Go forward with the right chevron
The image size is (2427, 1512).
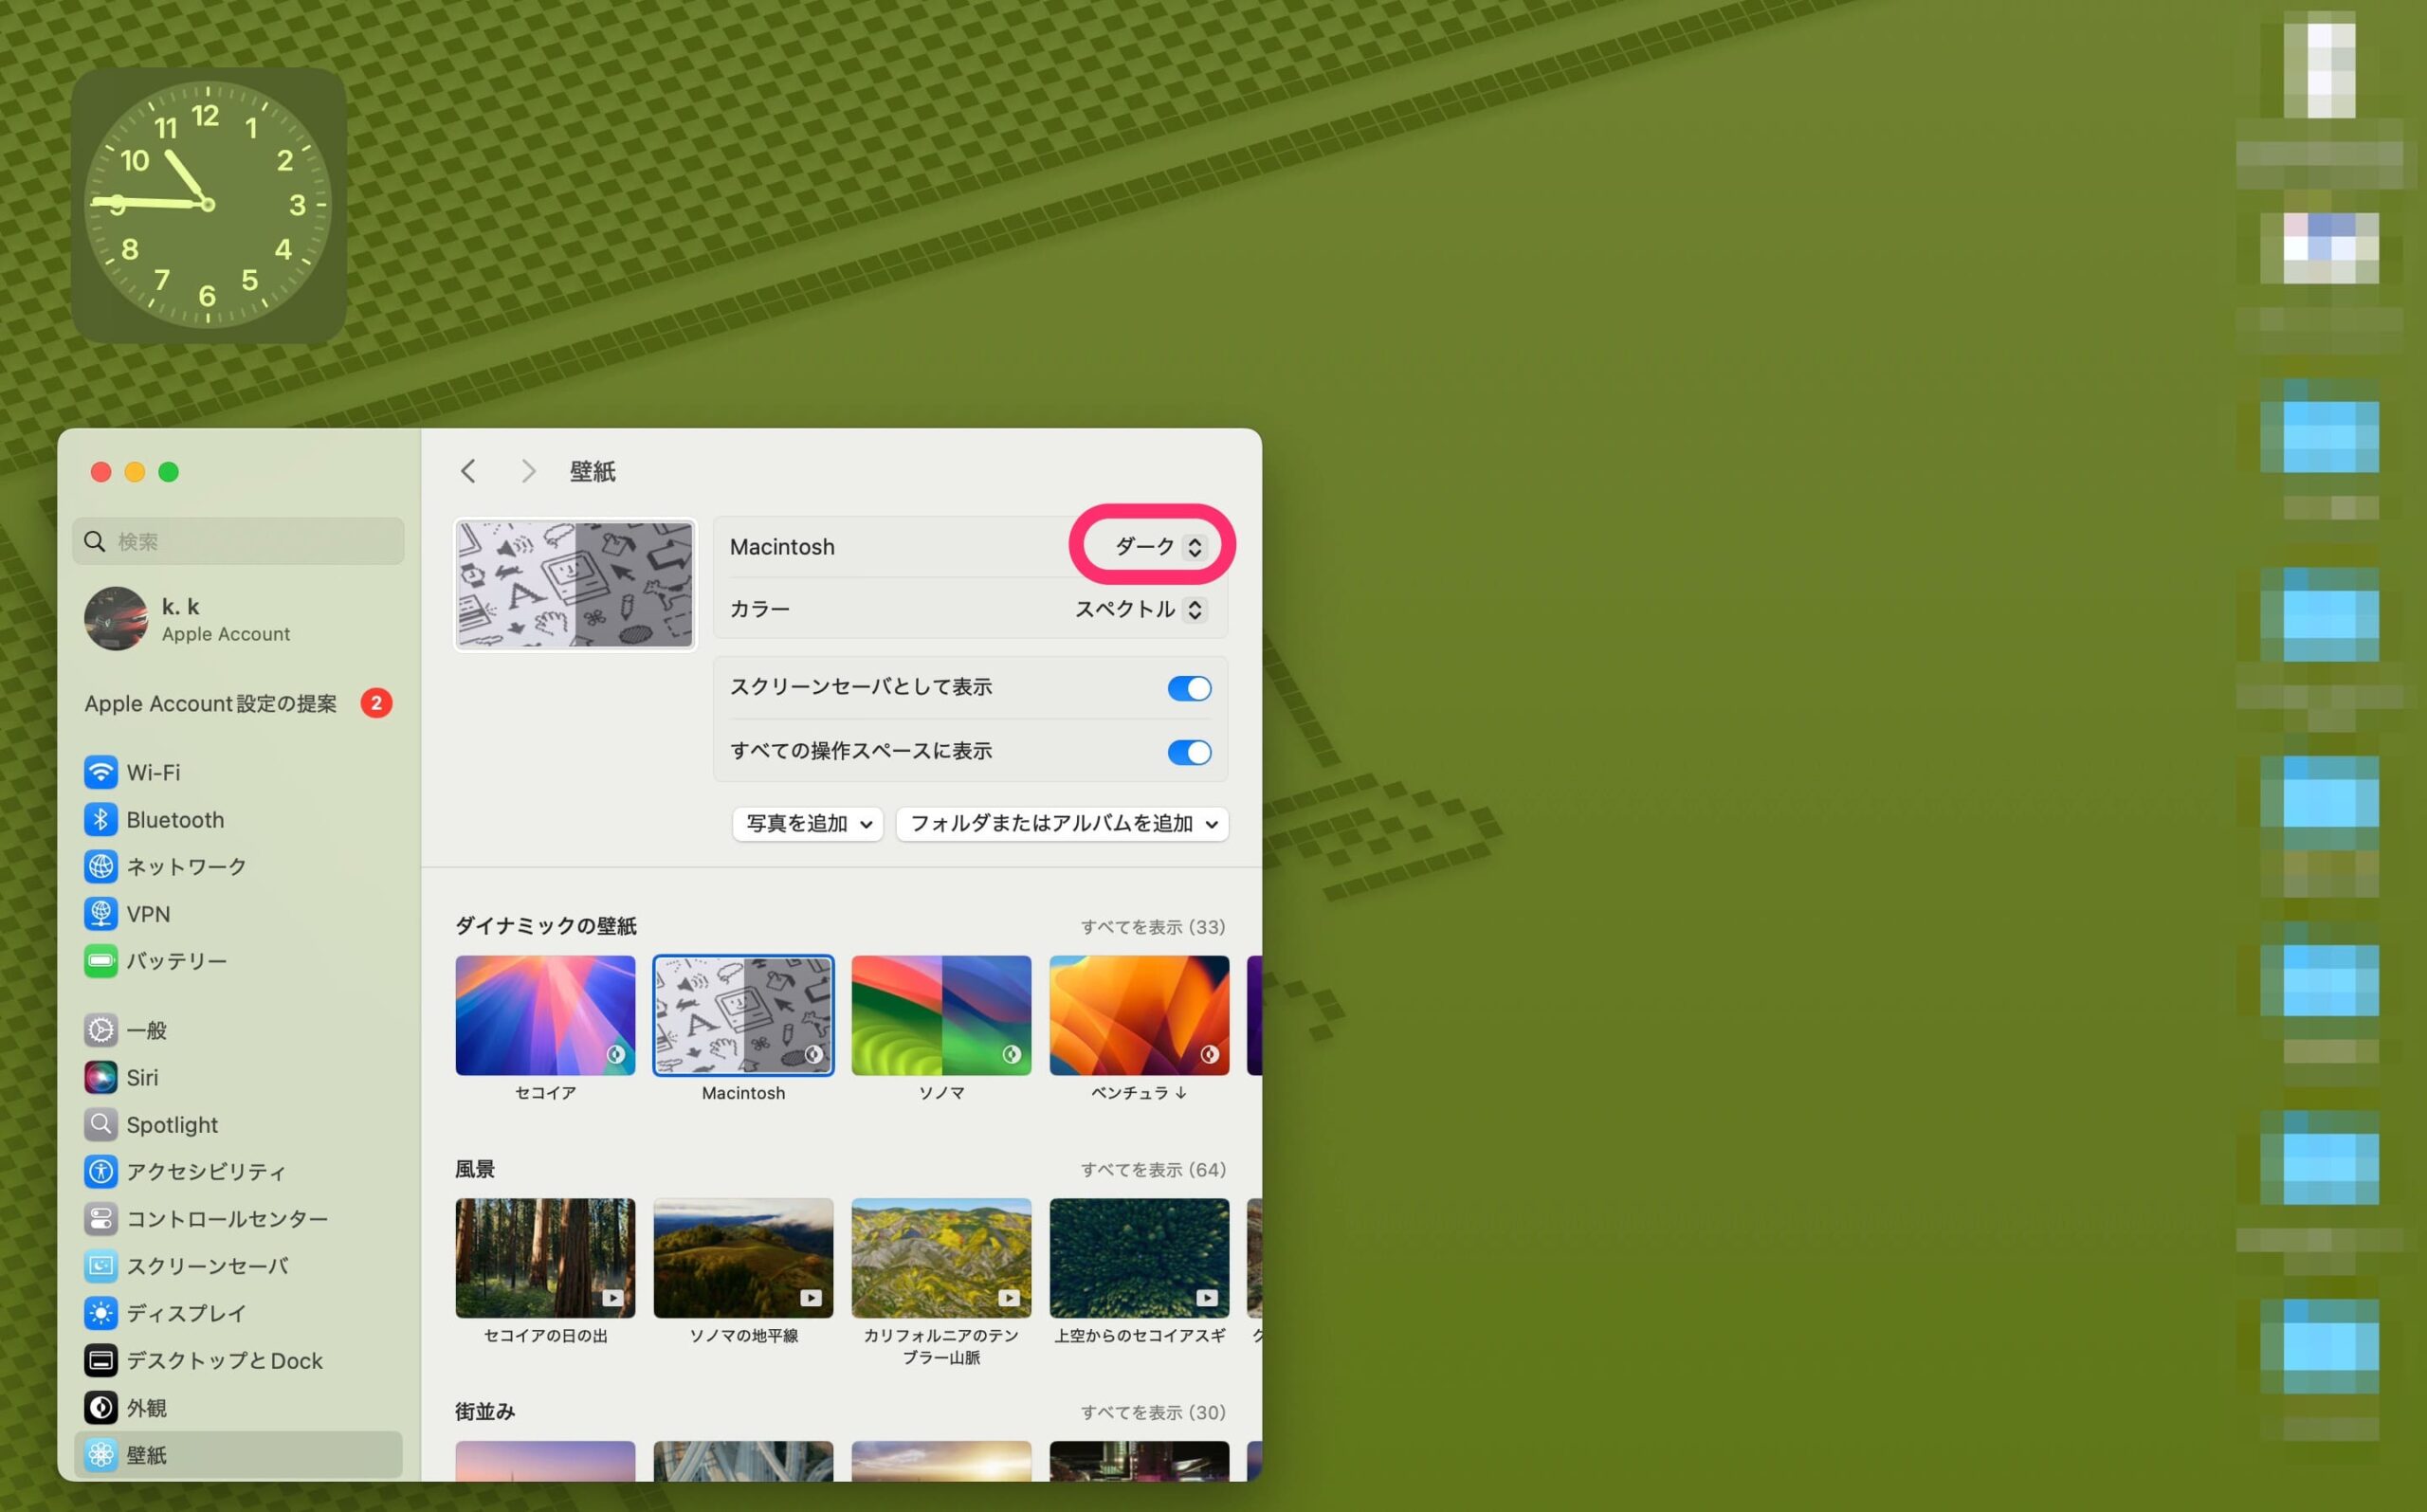pos(528,471)
